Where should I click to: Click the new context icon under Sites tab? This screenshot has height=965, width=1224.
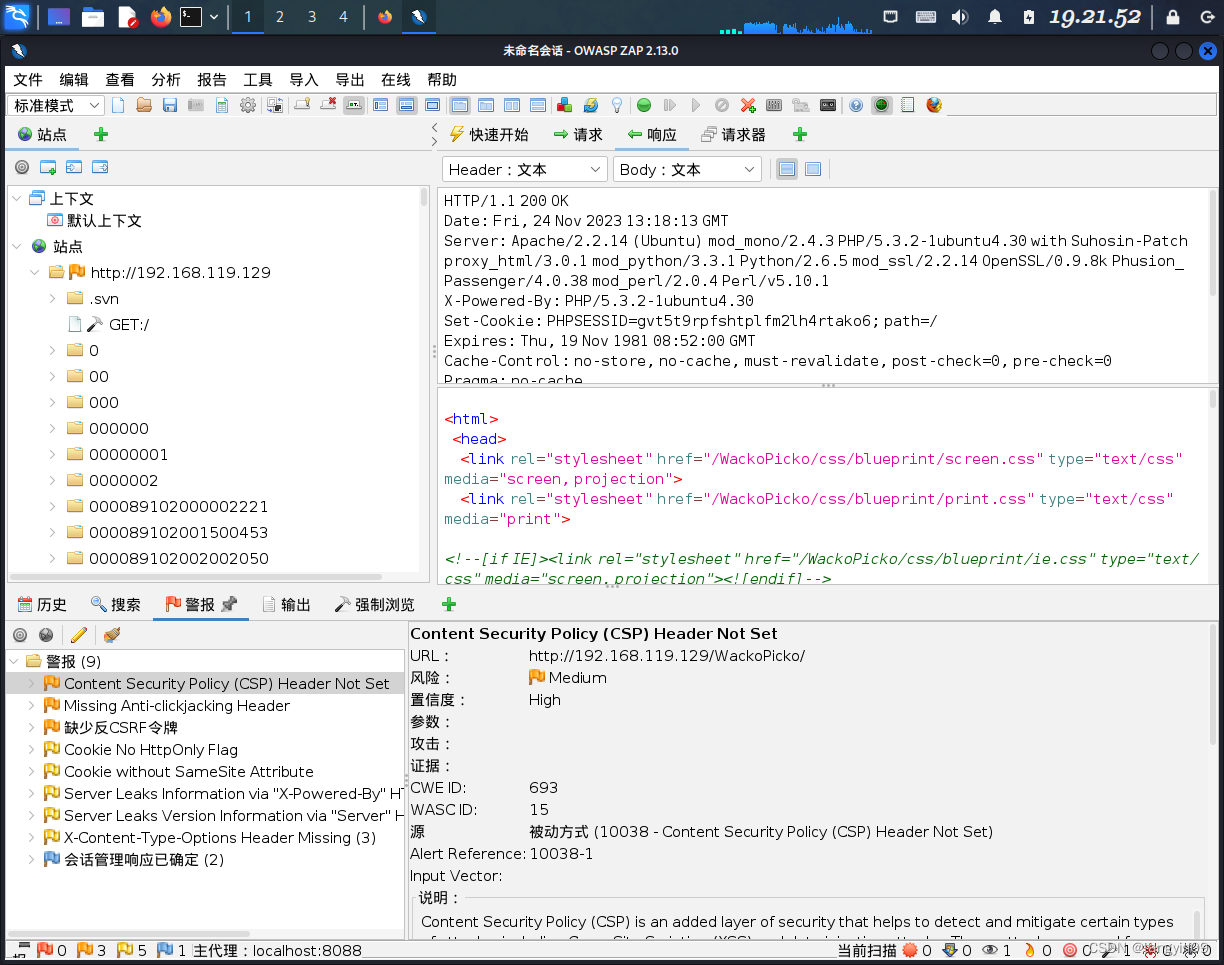point(48,167)
